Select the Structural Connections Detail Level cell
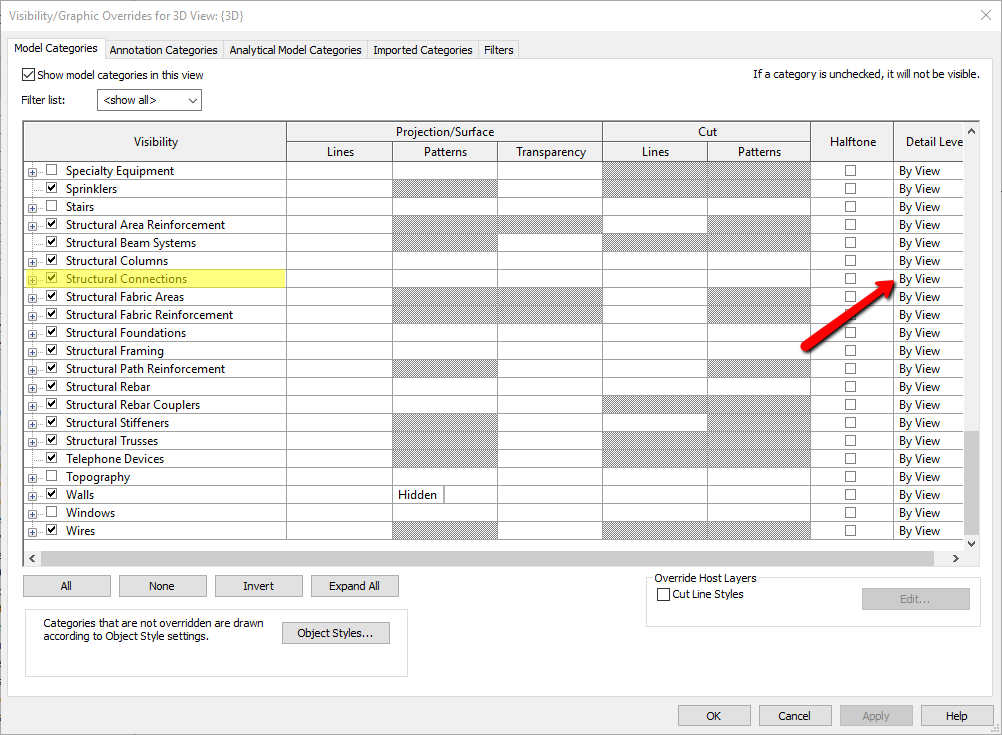The width and height of the screenshot is (1002, 735). click(929, 279)
